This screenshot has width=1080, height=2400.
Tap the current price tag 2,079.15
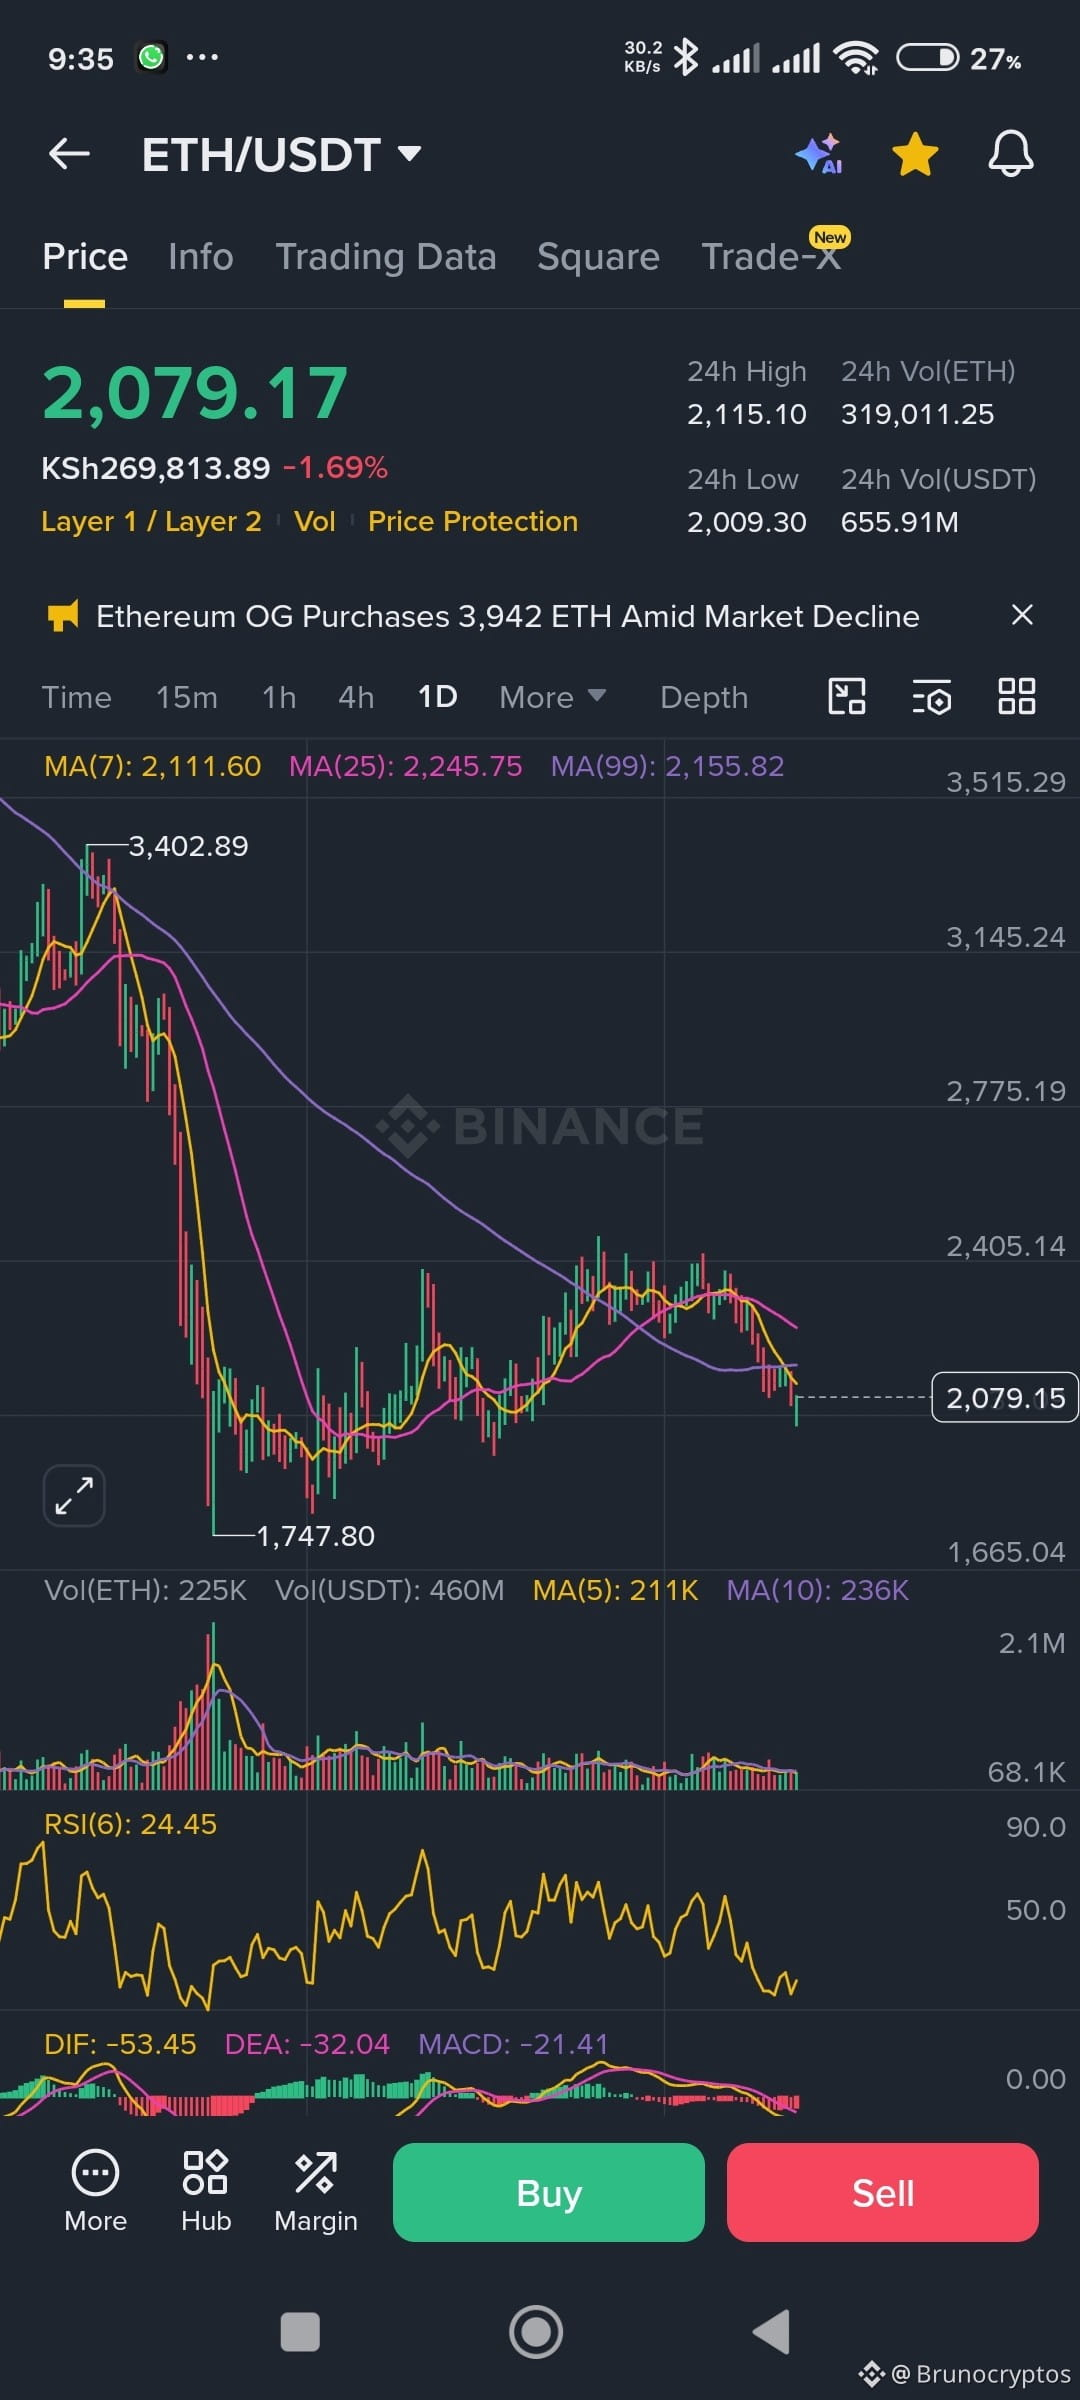click(1005, 1397)
